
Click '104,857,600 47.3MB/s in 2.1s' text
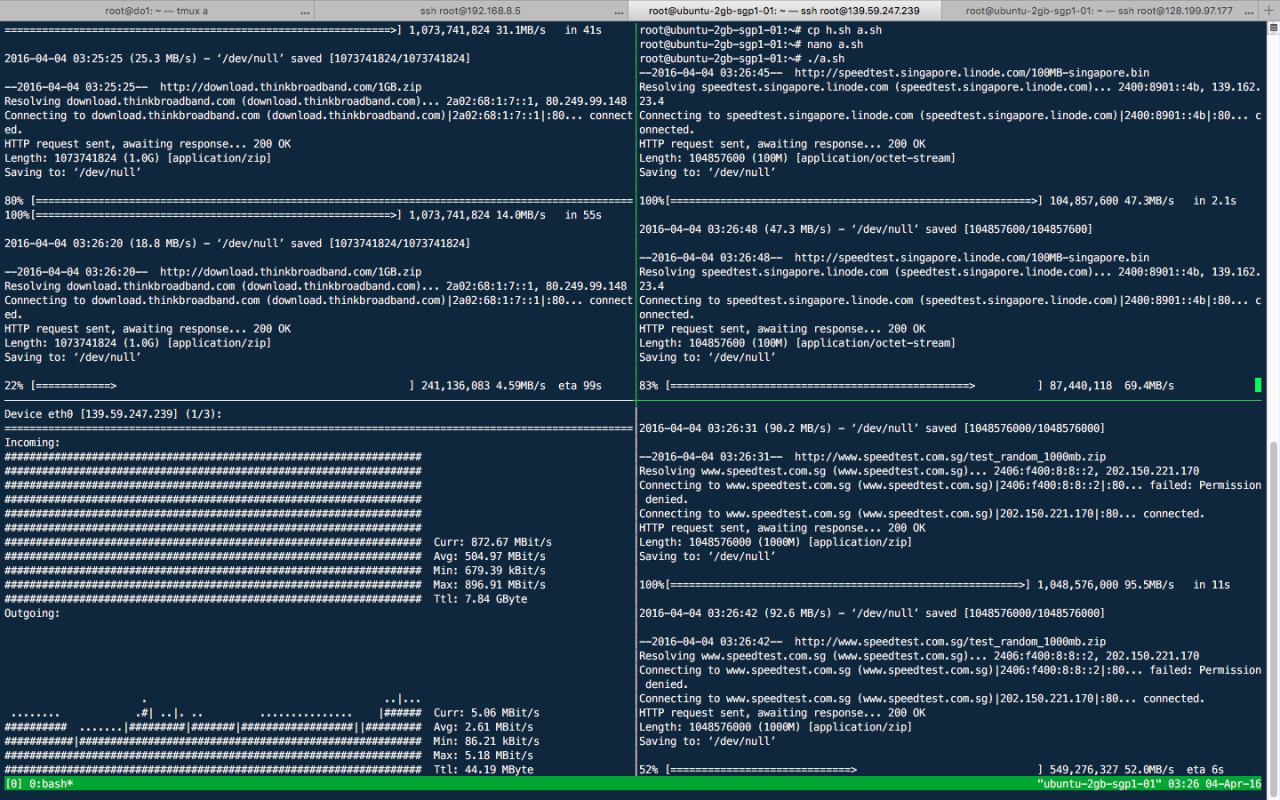pos(1143,201)
